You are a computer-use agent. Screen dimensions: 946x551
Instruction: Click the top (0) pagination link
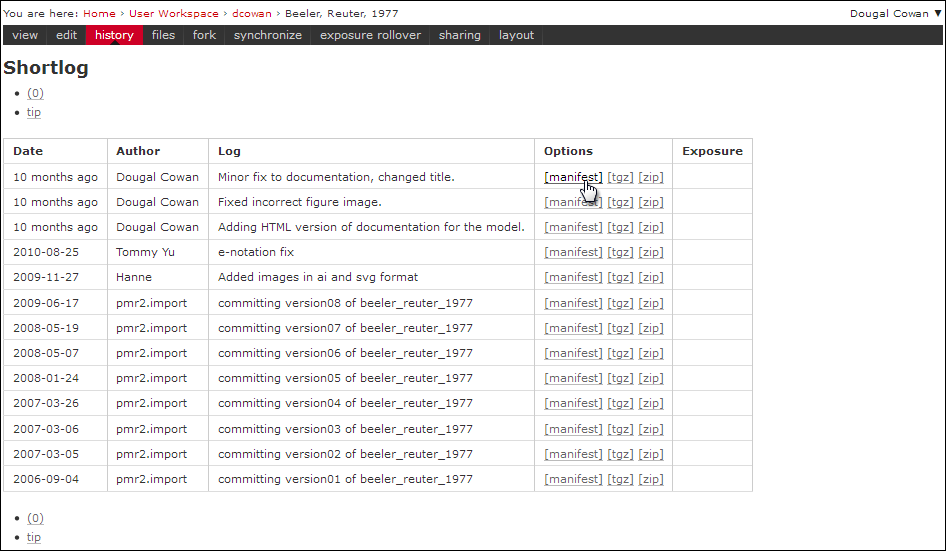pos(36,93)
